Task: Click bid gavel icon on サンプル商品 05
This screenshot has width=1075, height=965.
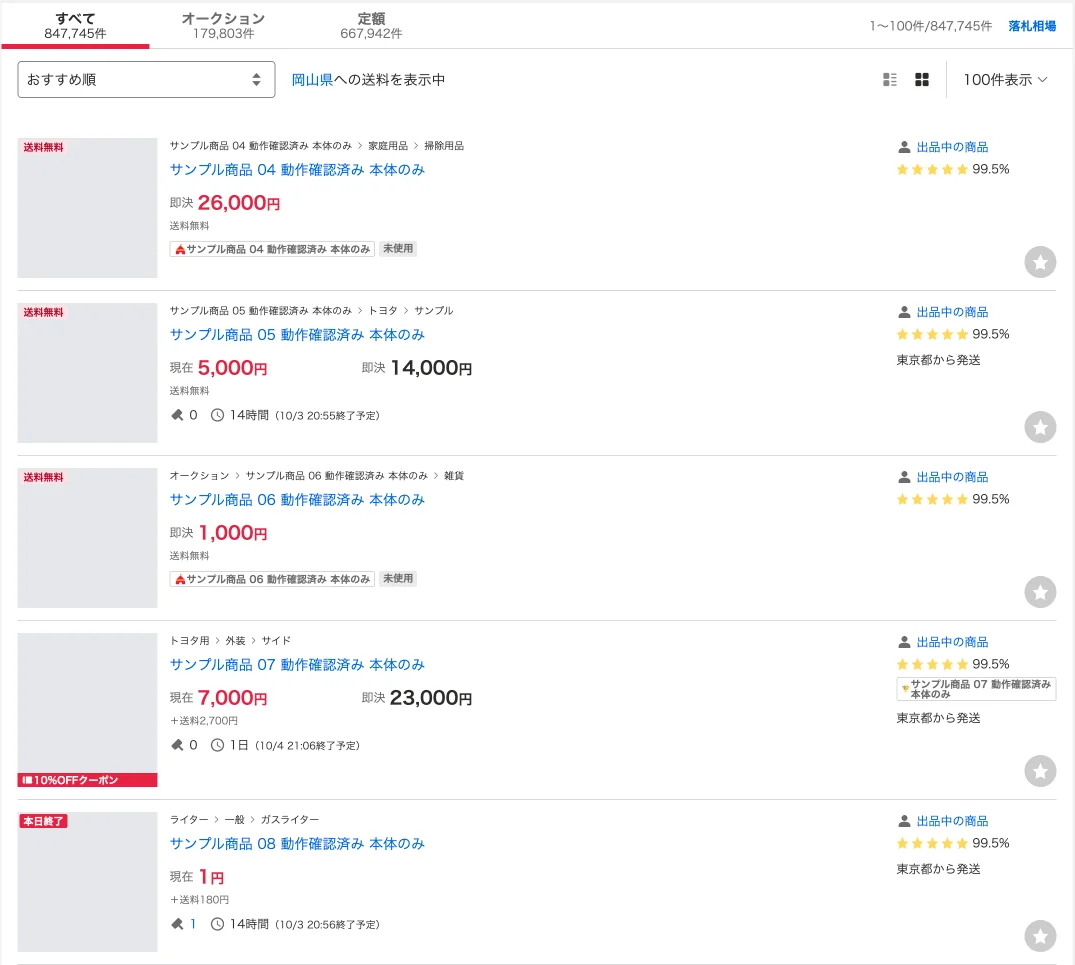Action: 177,415
